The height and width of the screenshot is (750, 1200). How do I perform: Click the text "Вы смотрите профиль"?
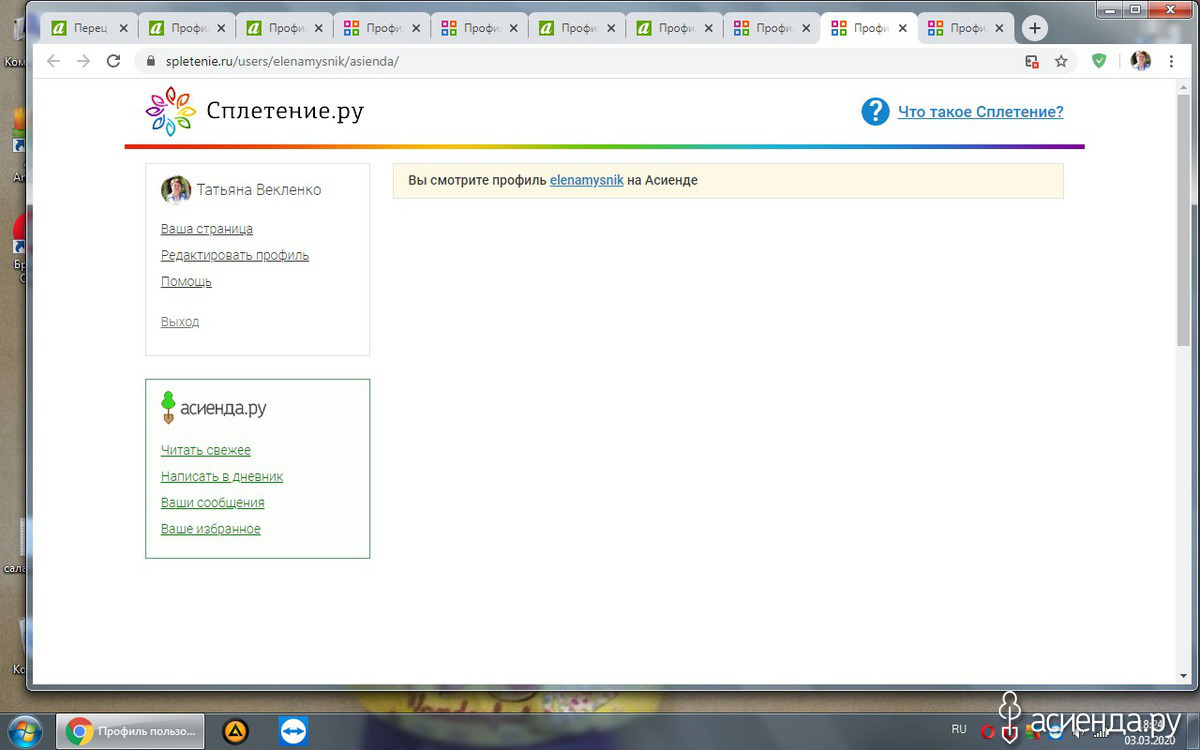click(477, 180)
